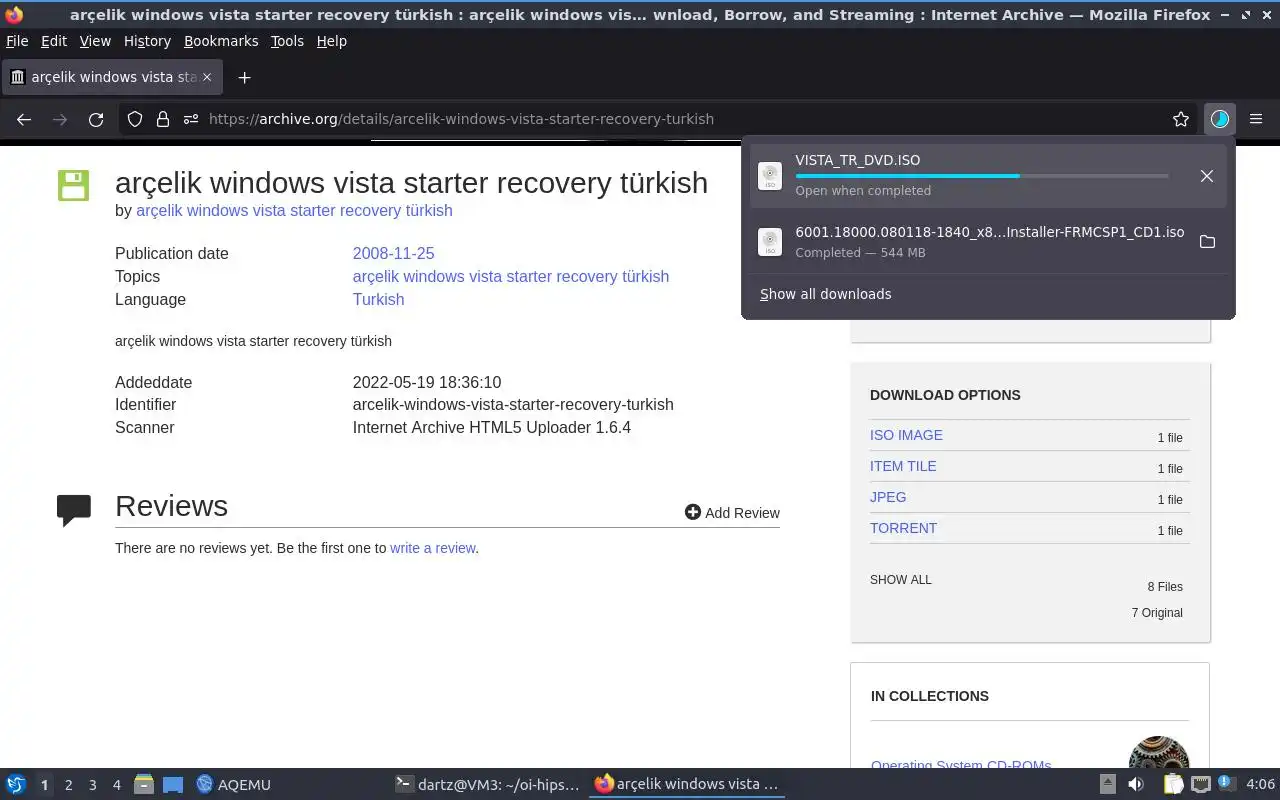This screenshot has width=1280, height=800.
Task: Open a new tab with plus button
Action: point(244,77)
